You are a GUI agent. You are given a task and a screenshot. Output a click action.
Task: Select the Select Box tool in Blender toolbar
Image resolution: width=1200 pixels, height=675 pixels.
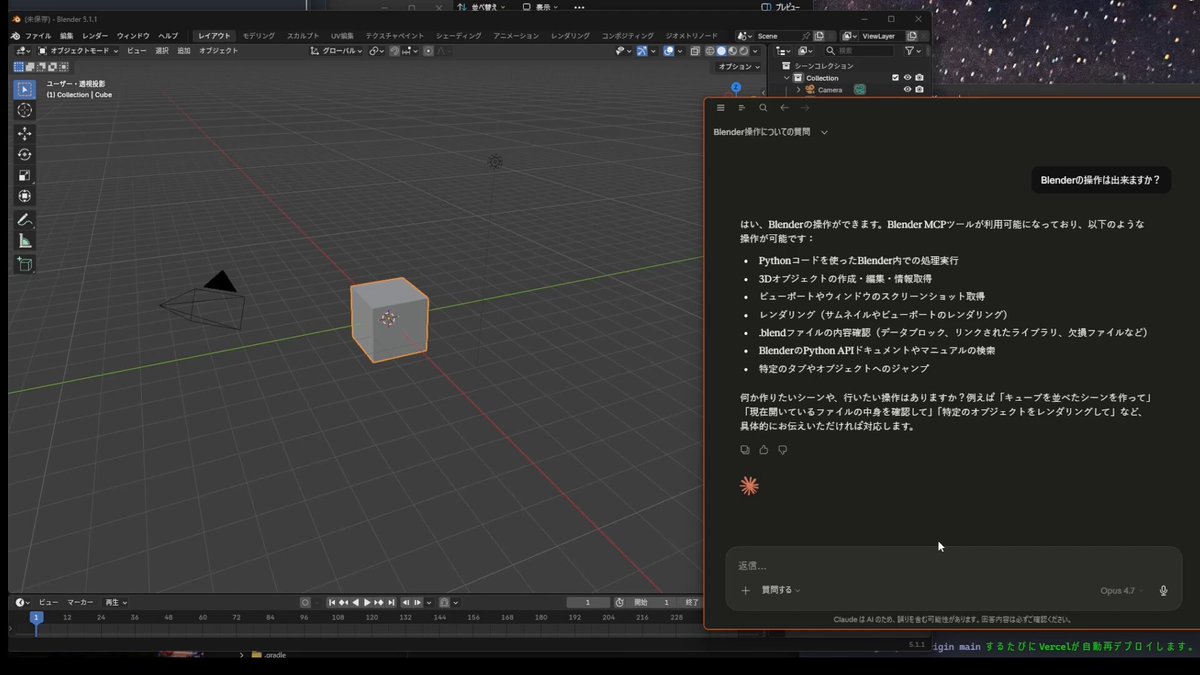pos(25,89)
